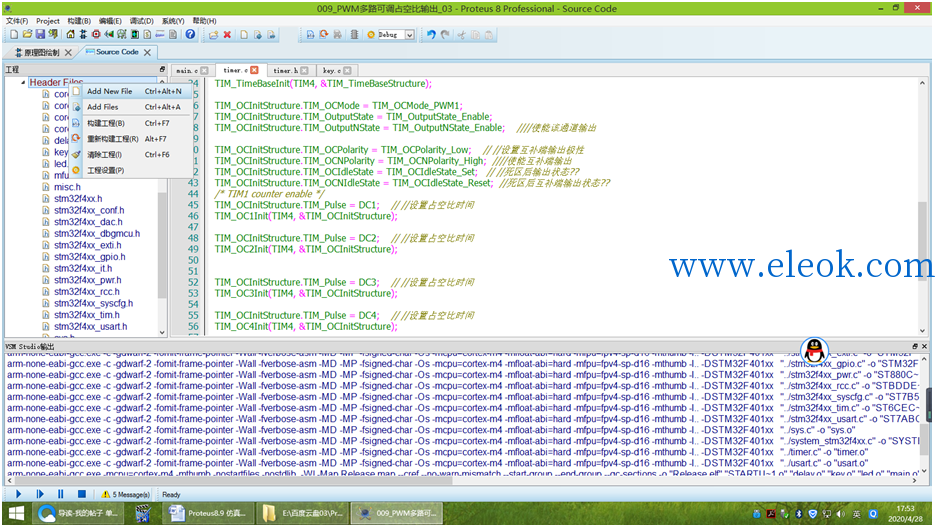
Task: Select stm32f4xx_tim.h in the project tree
Action: click(x=86, y=315)
